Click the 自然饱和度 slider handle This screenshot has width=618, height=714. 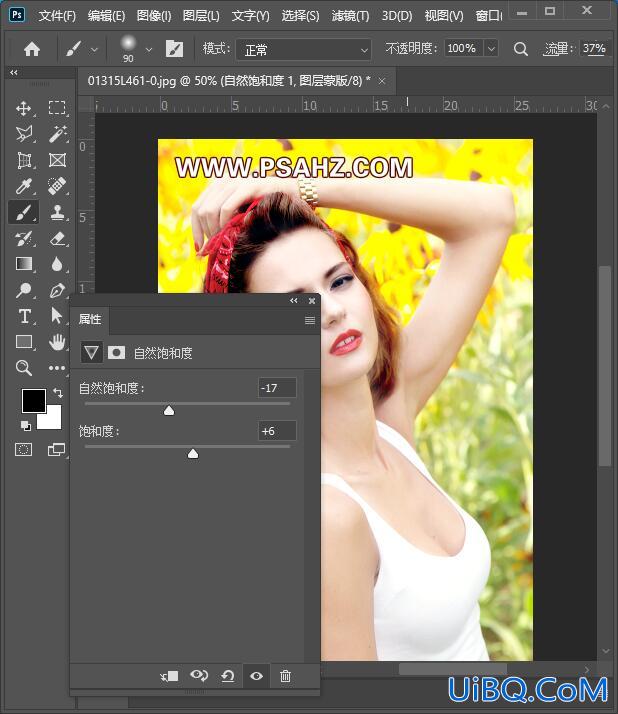(169, 411)
